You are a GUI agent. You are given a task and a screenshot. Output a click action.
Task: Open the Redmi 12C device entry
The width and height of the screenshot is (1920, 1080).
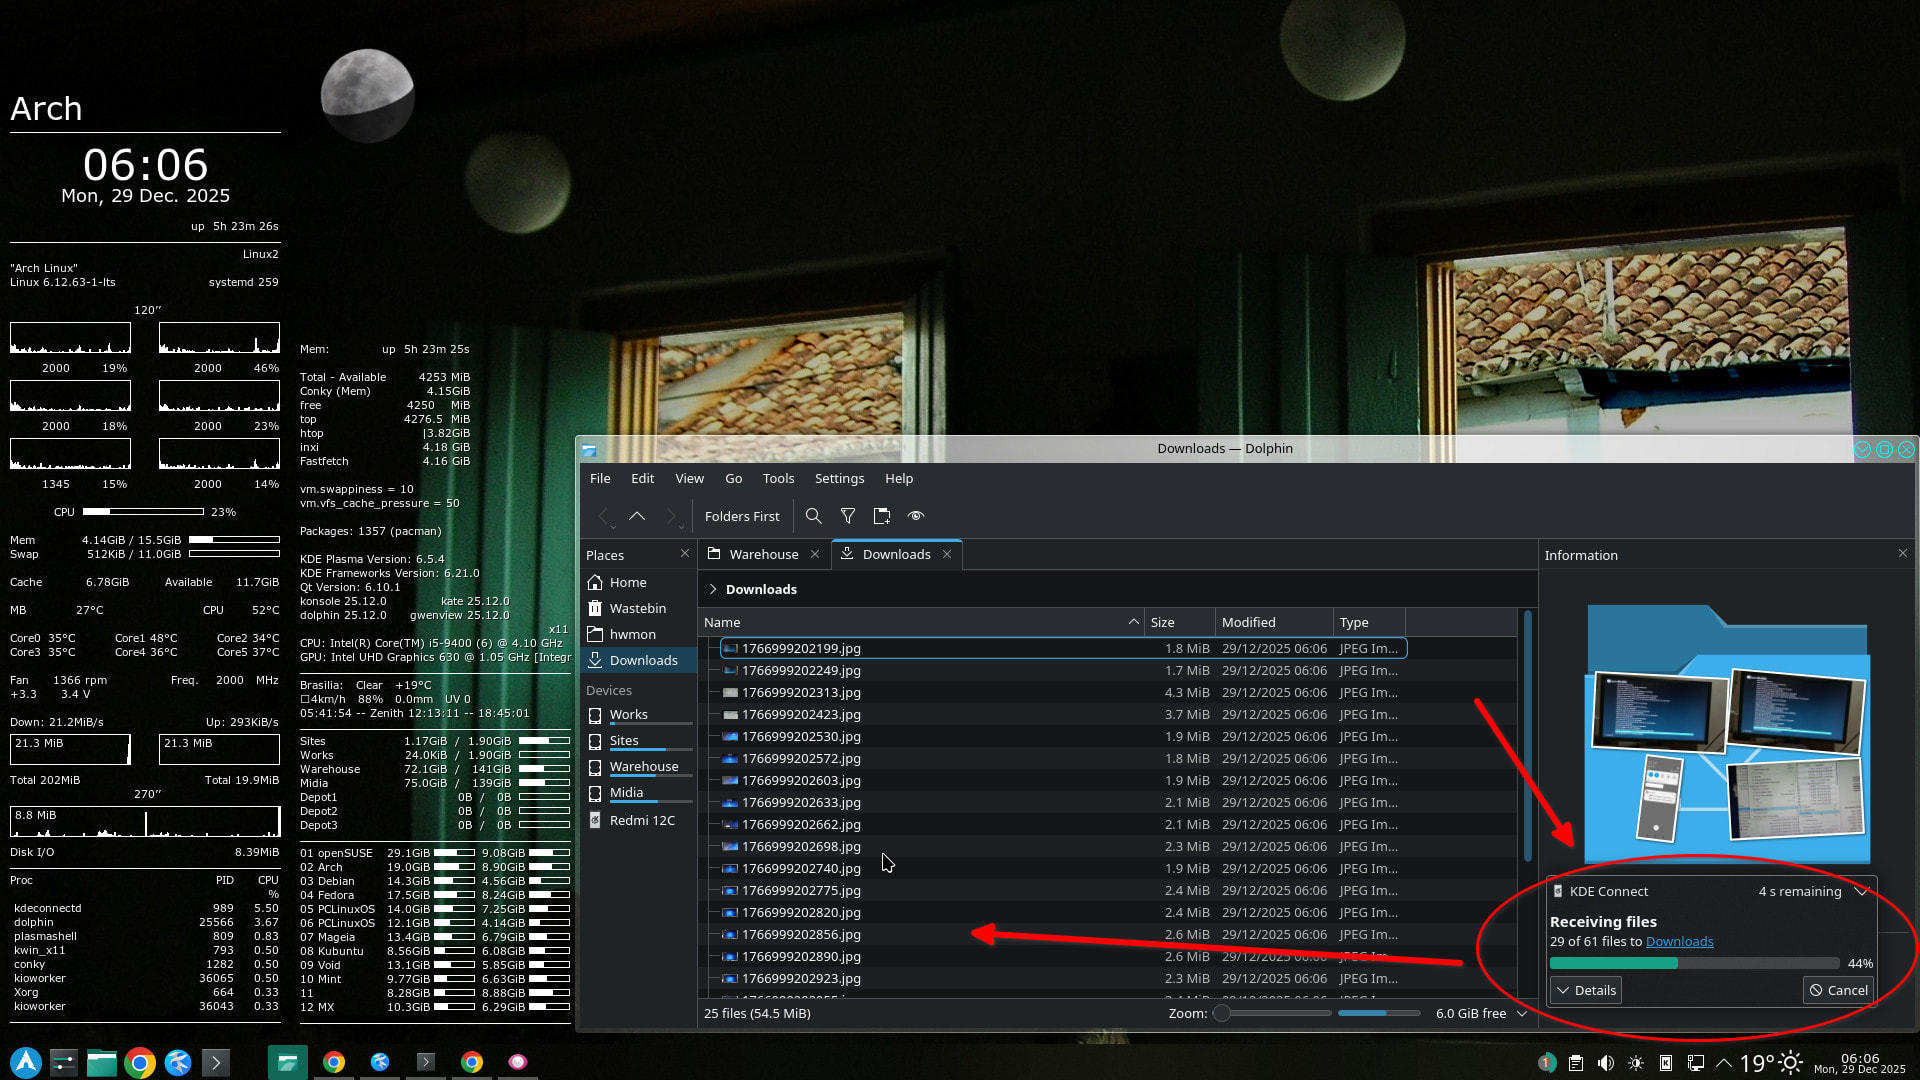(641, 820)
